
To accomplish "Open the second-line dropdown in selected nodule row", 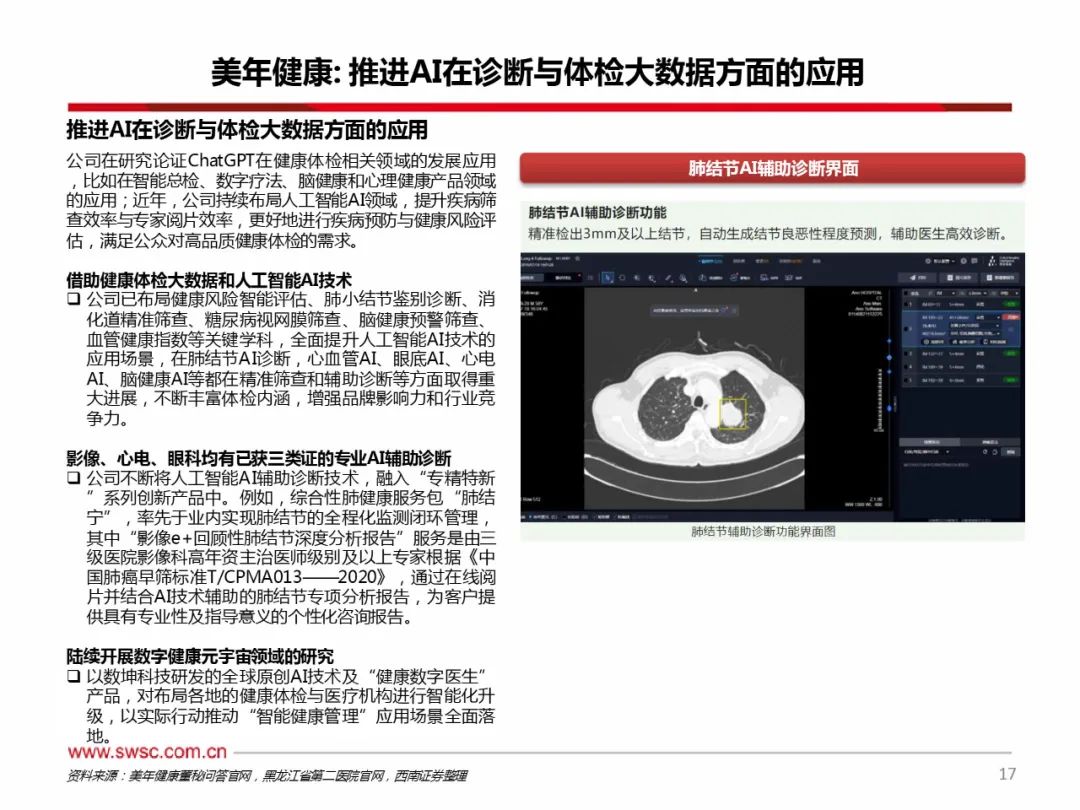I will click(x=975, y=326).
